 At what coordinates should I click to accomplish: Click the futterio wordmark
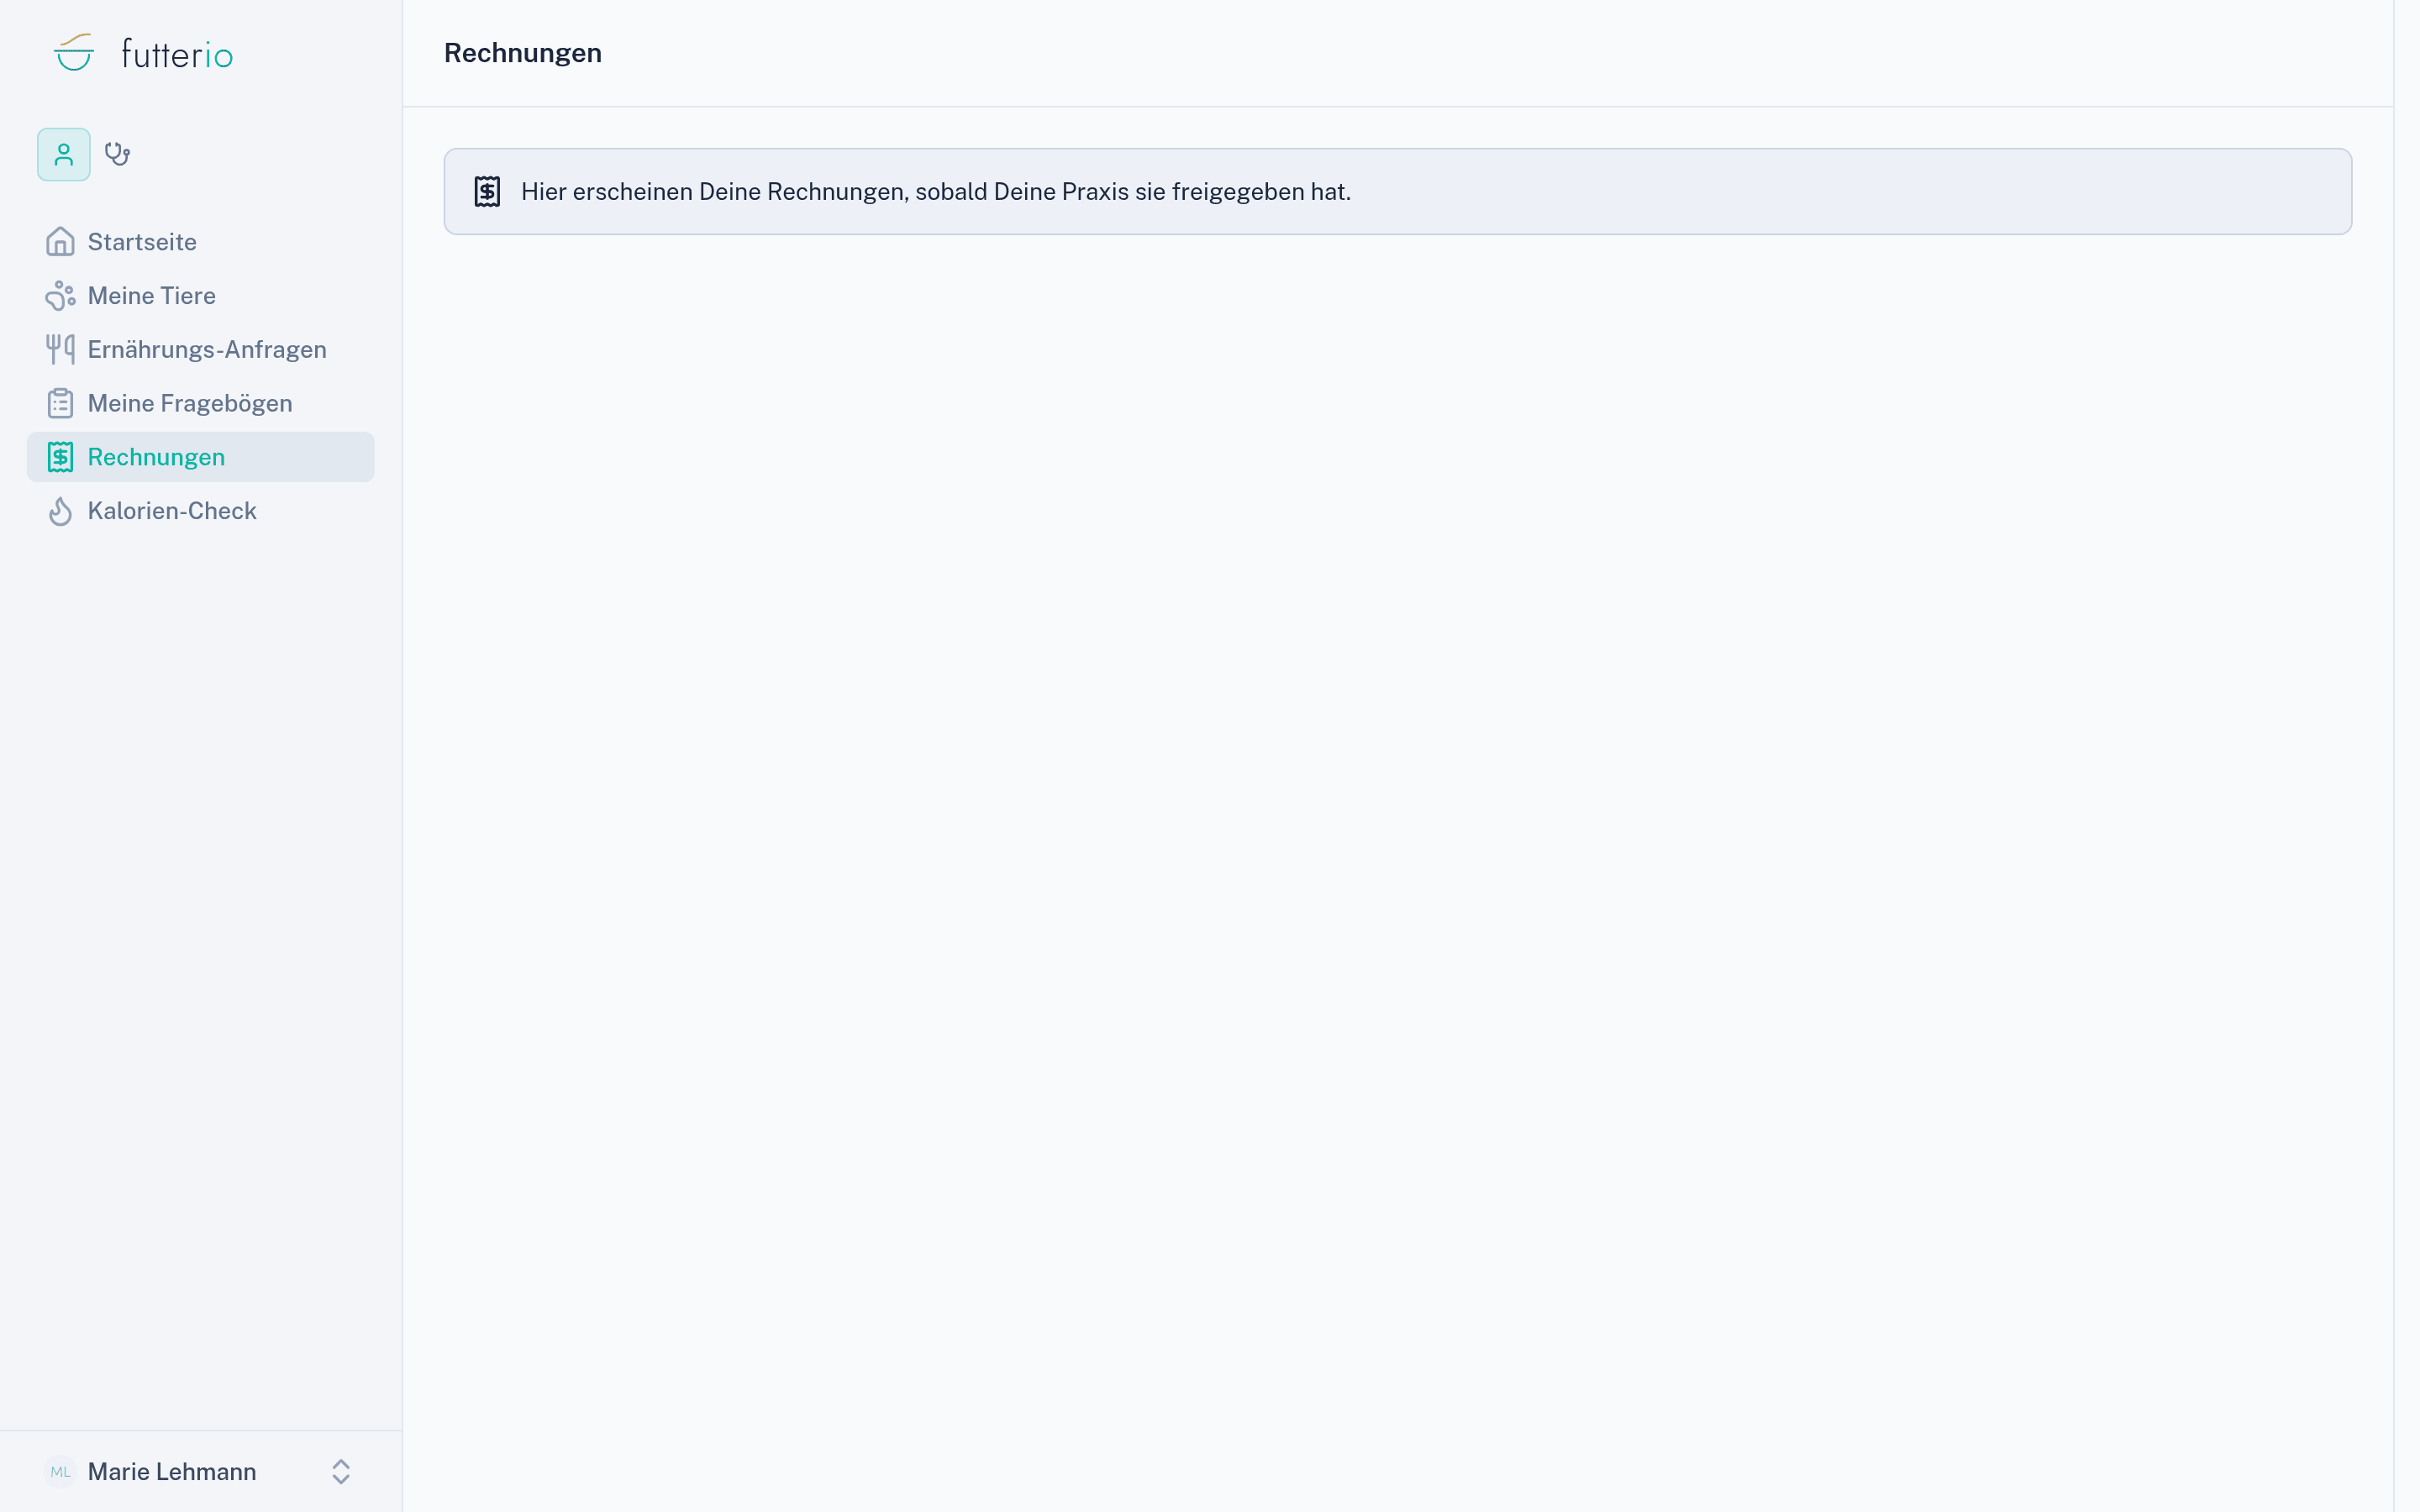tap(177, 54)
